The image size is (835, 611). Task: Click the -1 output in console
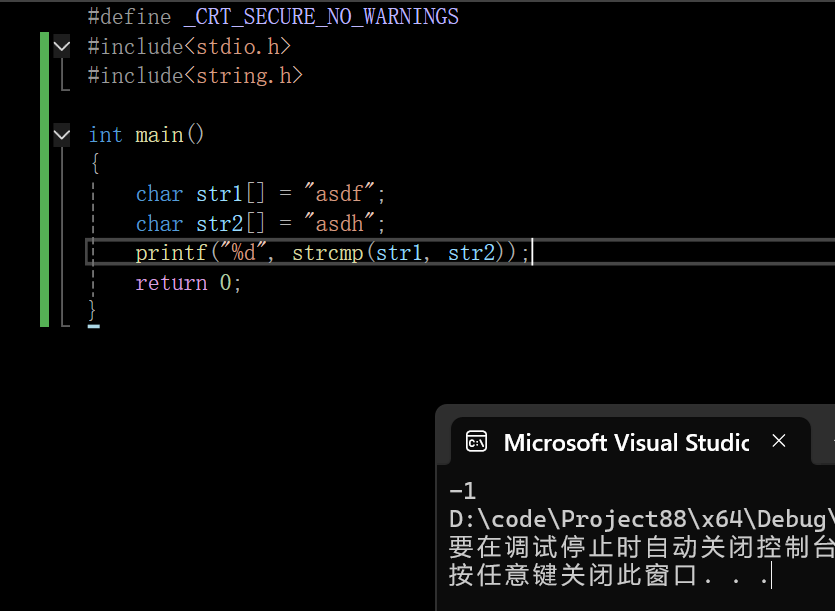pyautogui.click(x=462, y=491)
